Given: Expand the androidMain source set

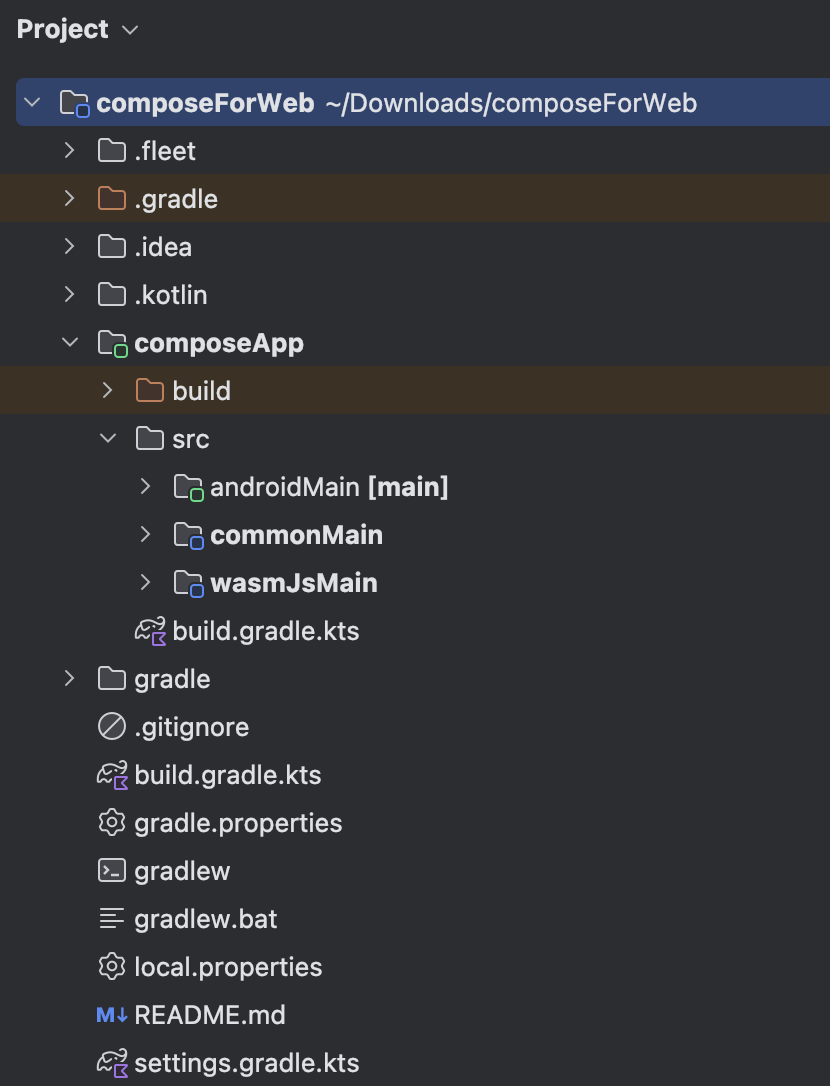Looking at the screenshot, I should click(x=145, y=486).
